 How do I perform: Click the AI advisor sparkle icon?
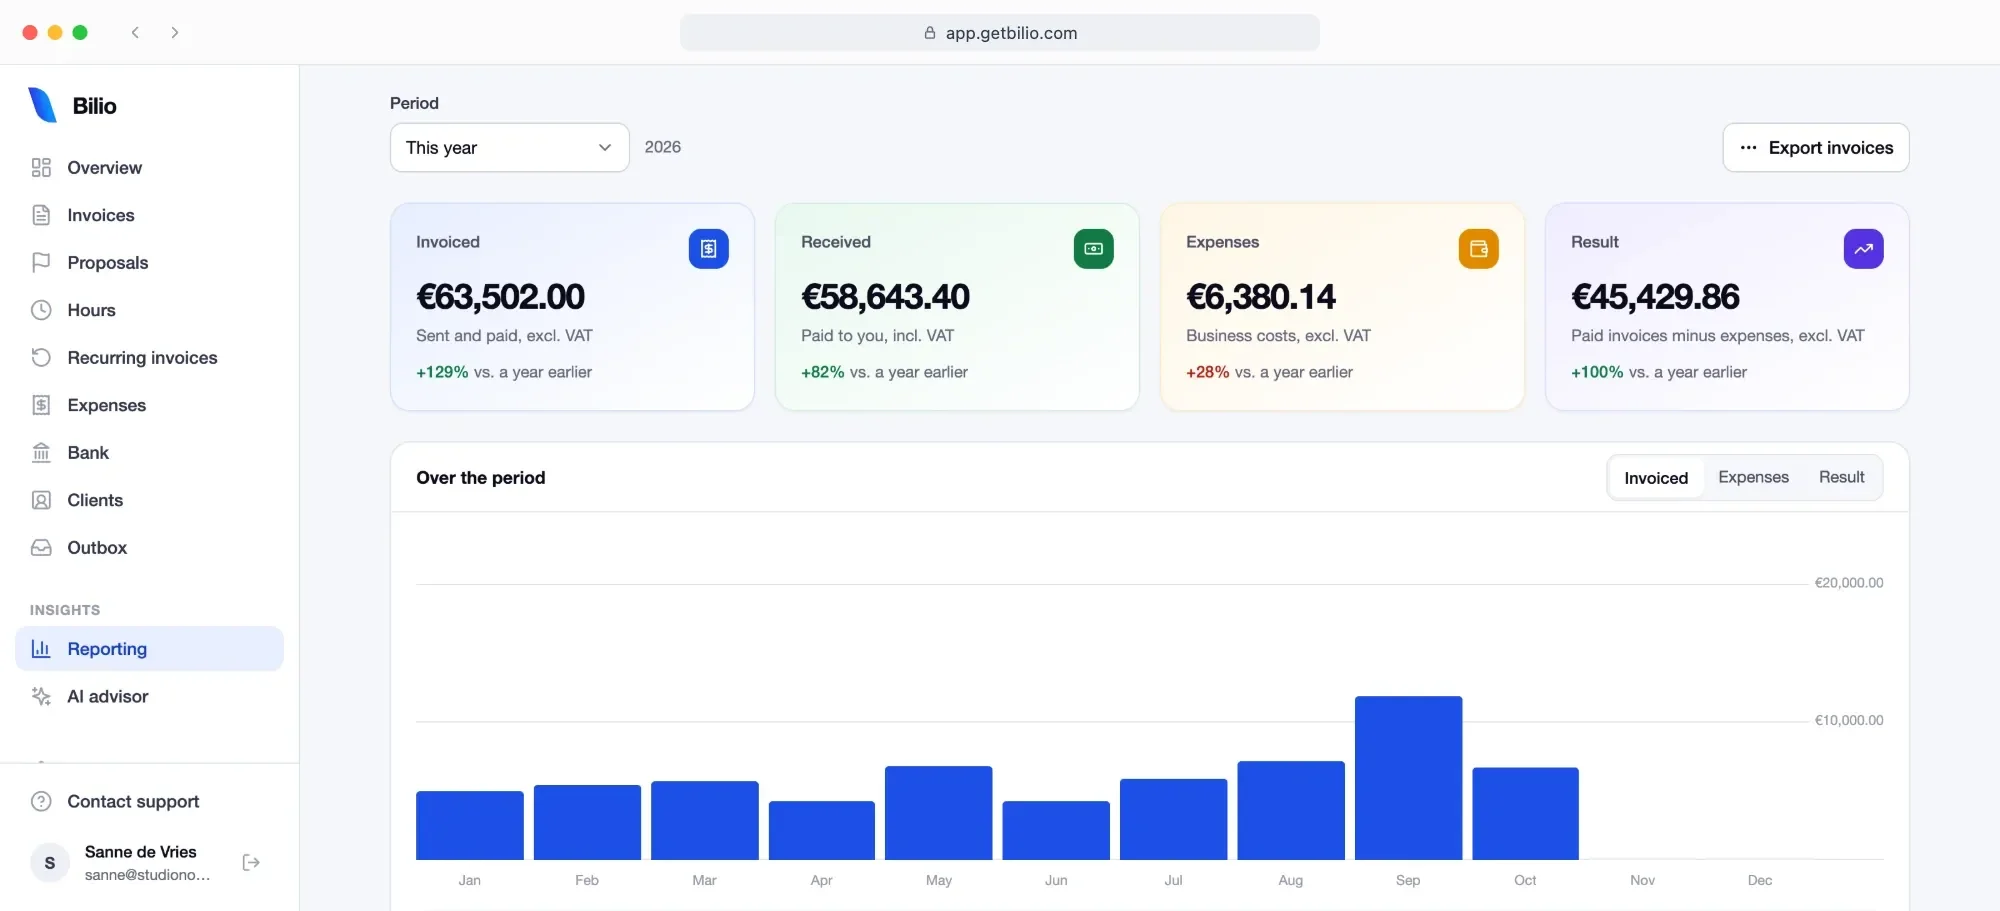click(41, 696)
